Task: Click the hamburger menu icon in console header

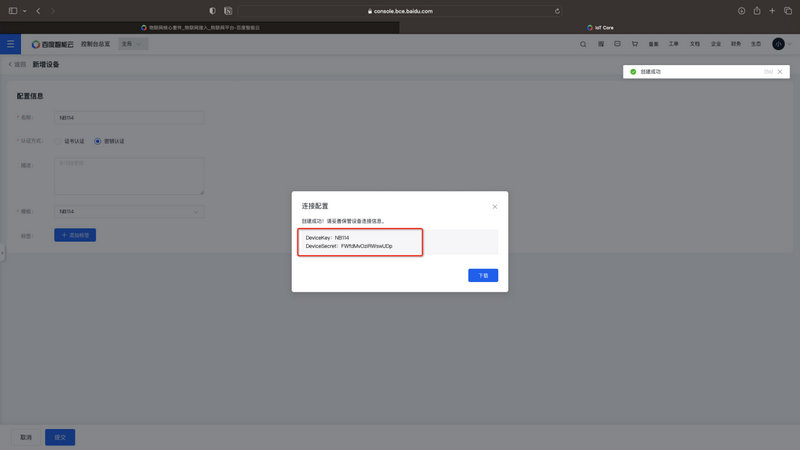Action: click(x=10, y=44)
